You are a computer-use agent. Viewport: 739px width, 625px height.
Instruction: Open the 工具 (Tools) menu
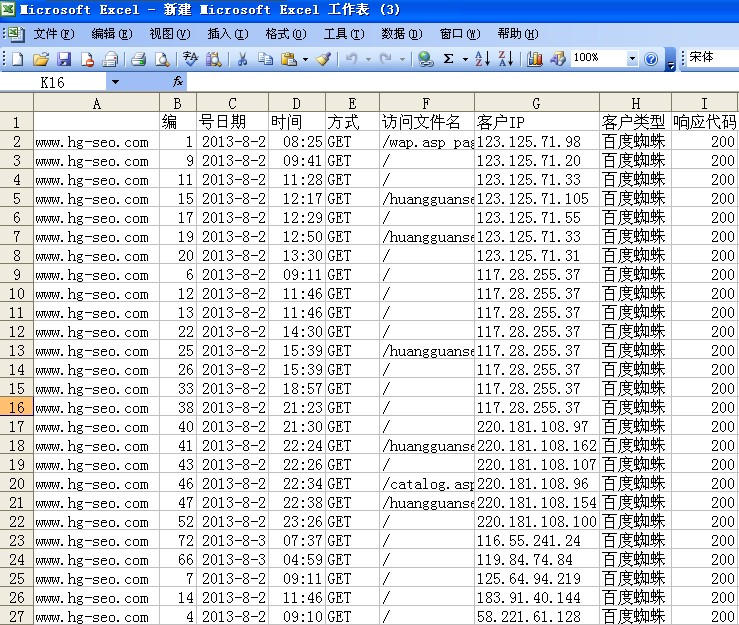click(x=343, y=33)
